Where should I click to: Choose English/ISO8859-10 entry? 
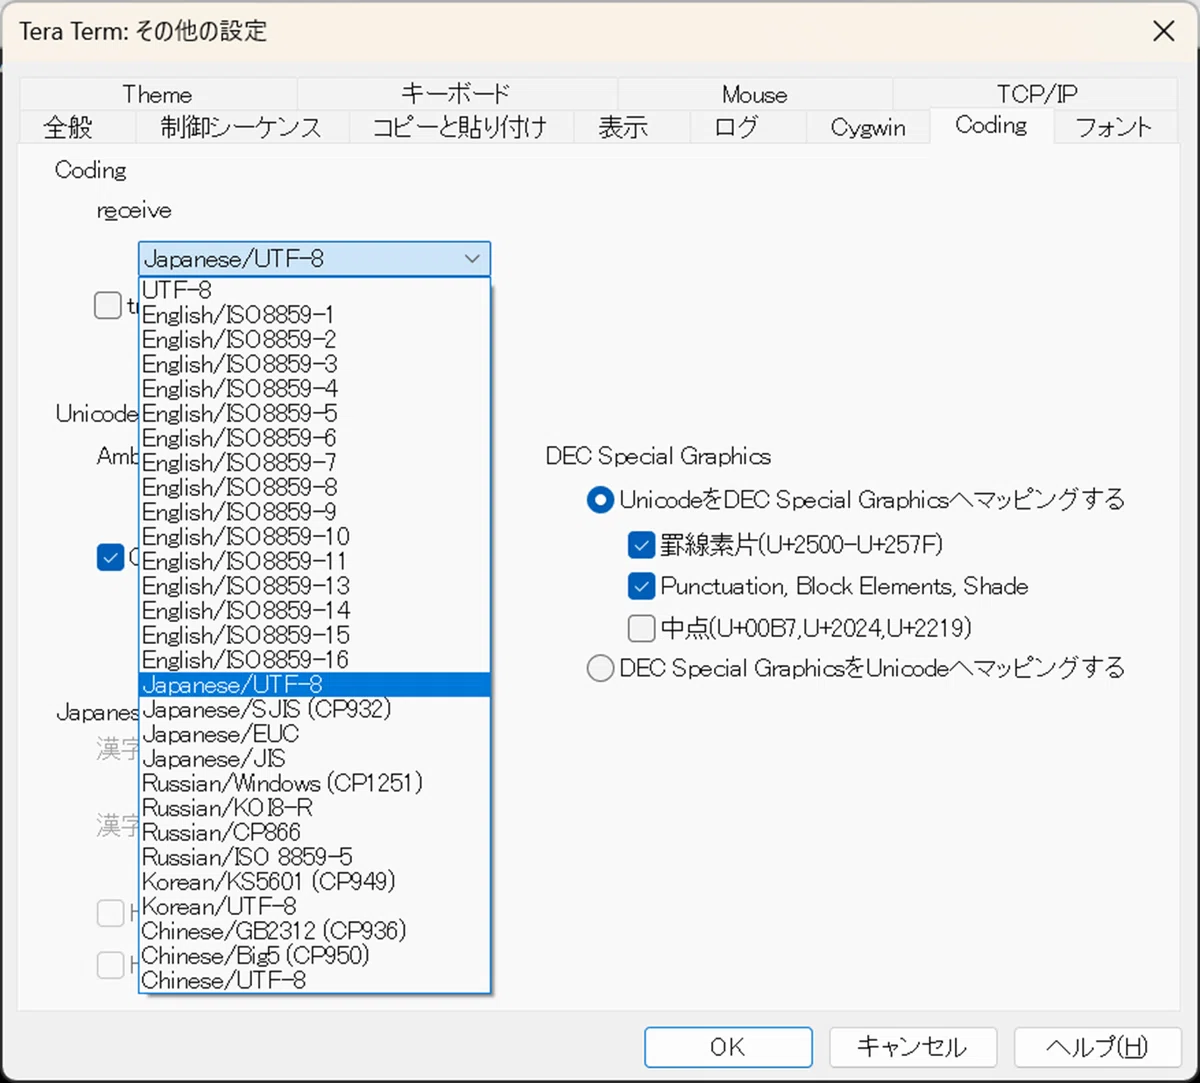(x=314, y=537)
